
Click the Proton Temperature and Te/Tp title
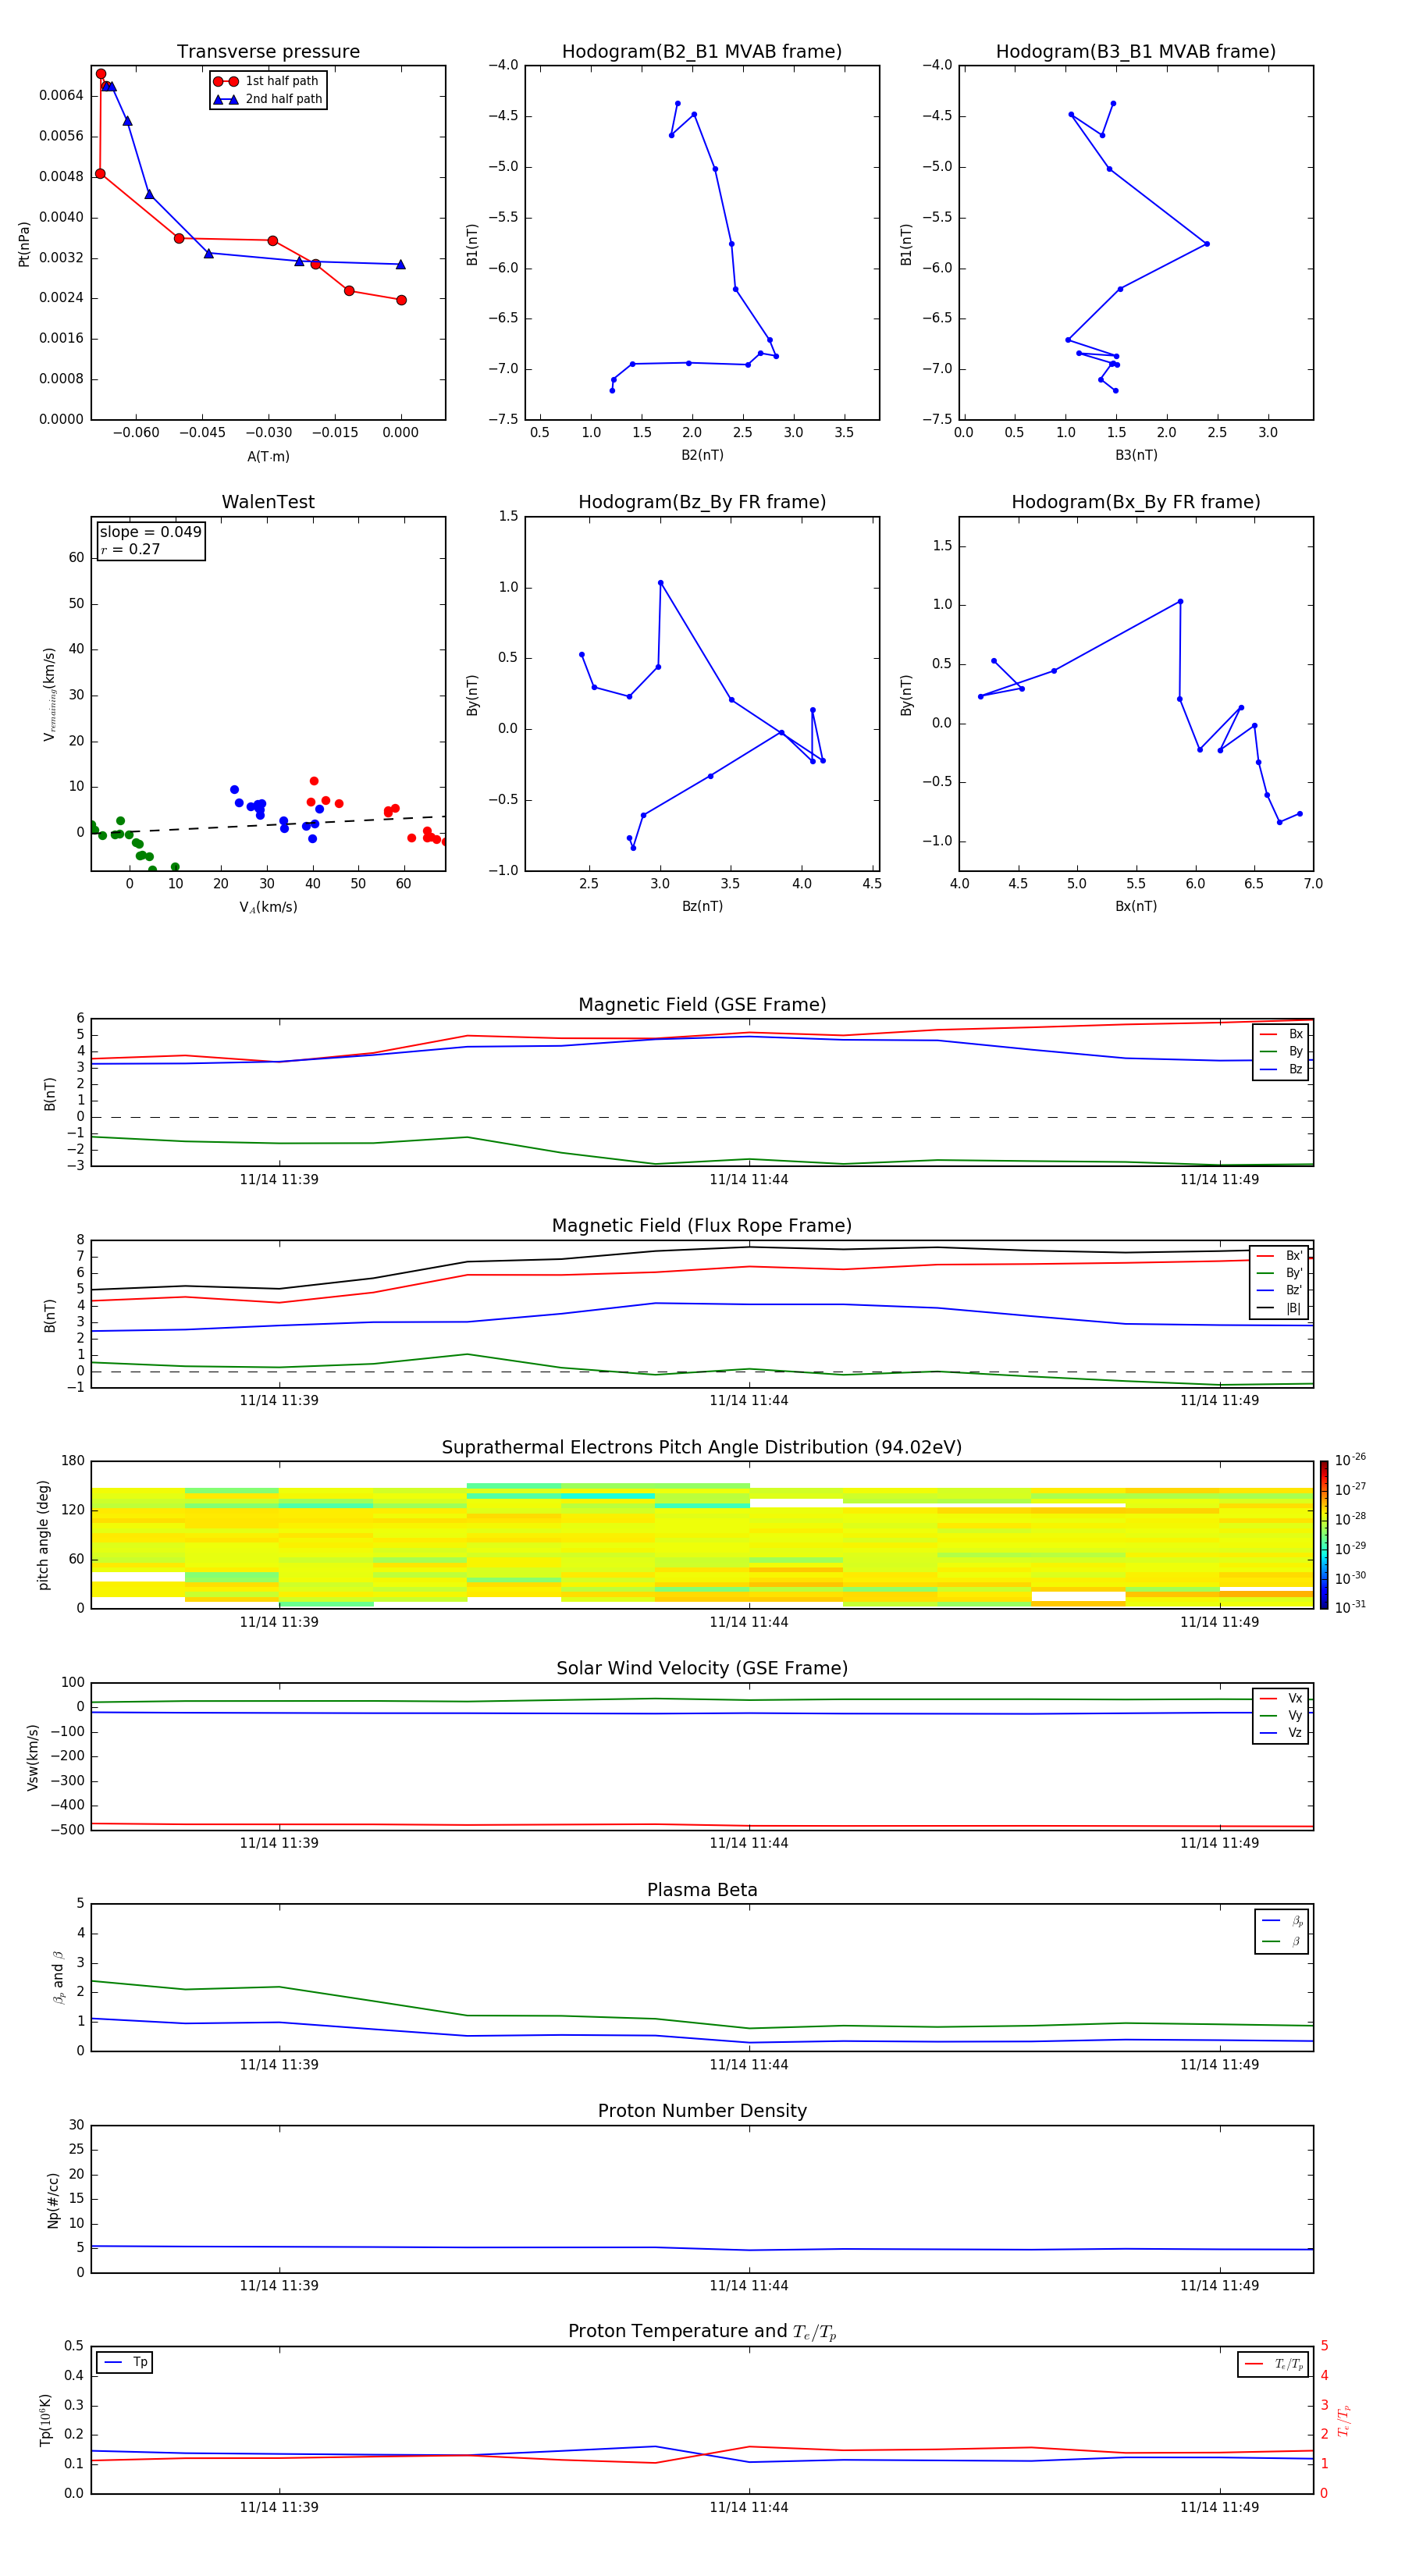702,2332
